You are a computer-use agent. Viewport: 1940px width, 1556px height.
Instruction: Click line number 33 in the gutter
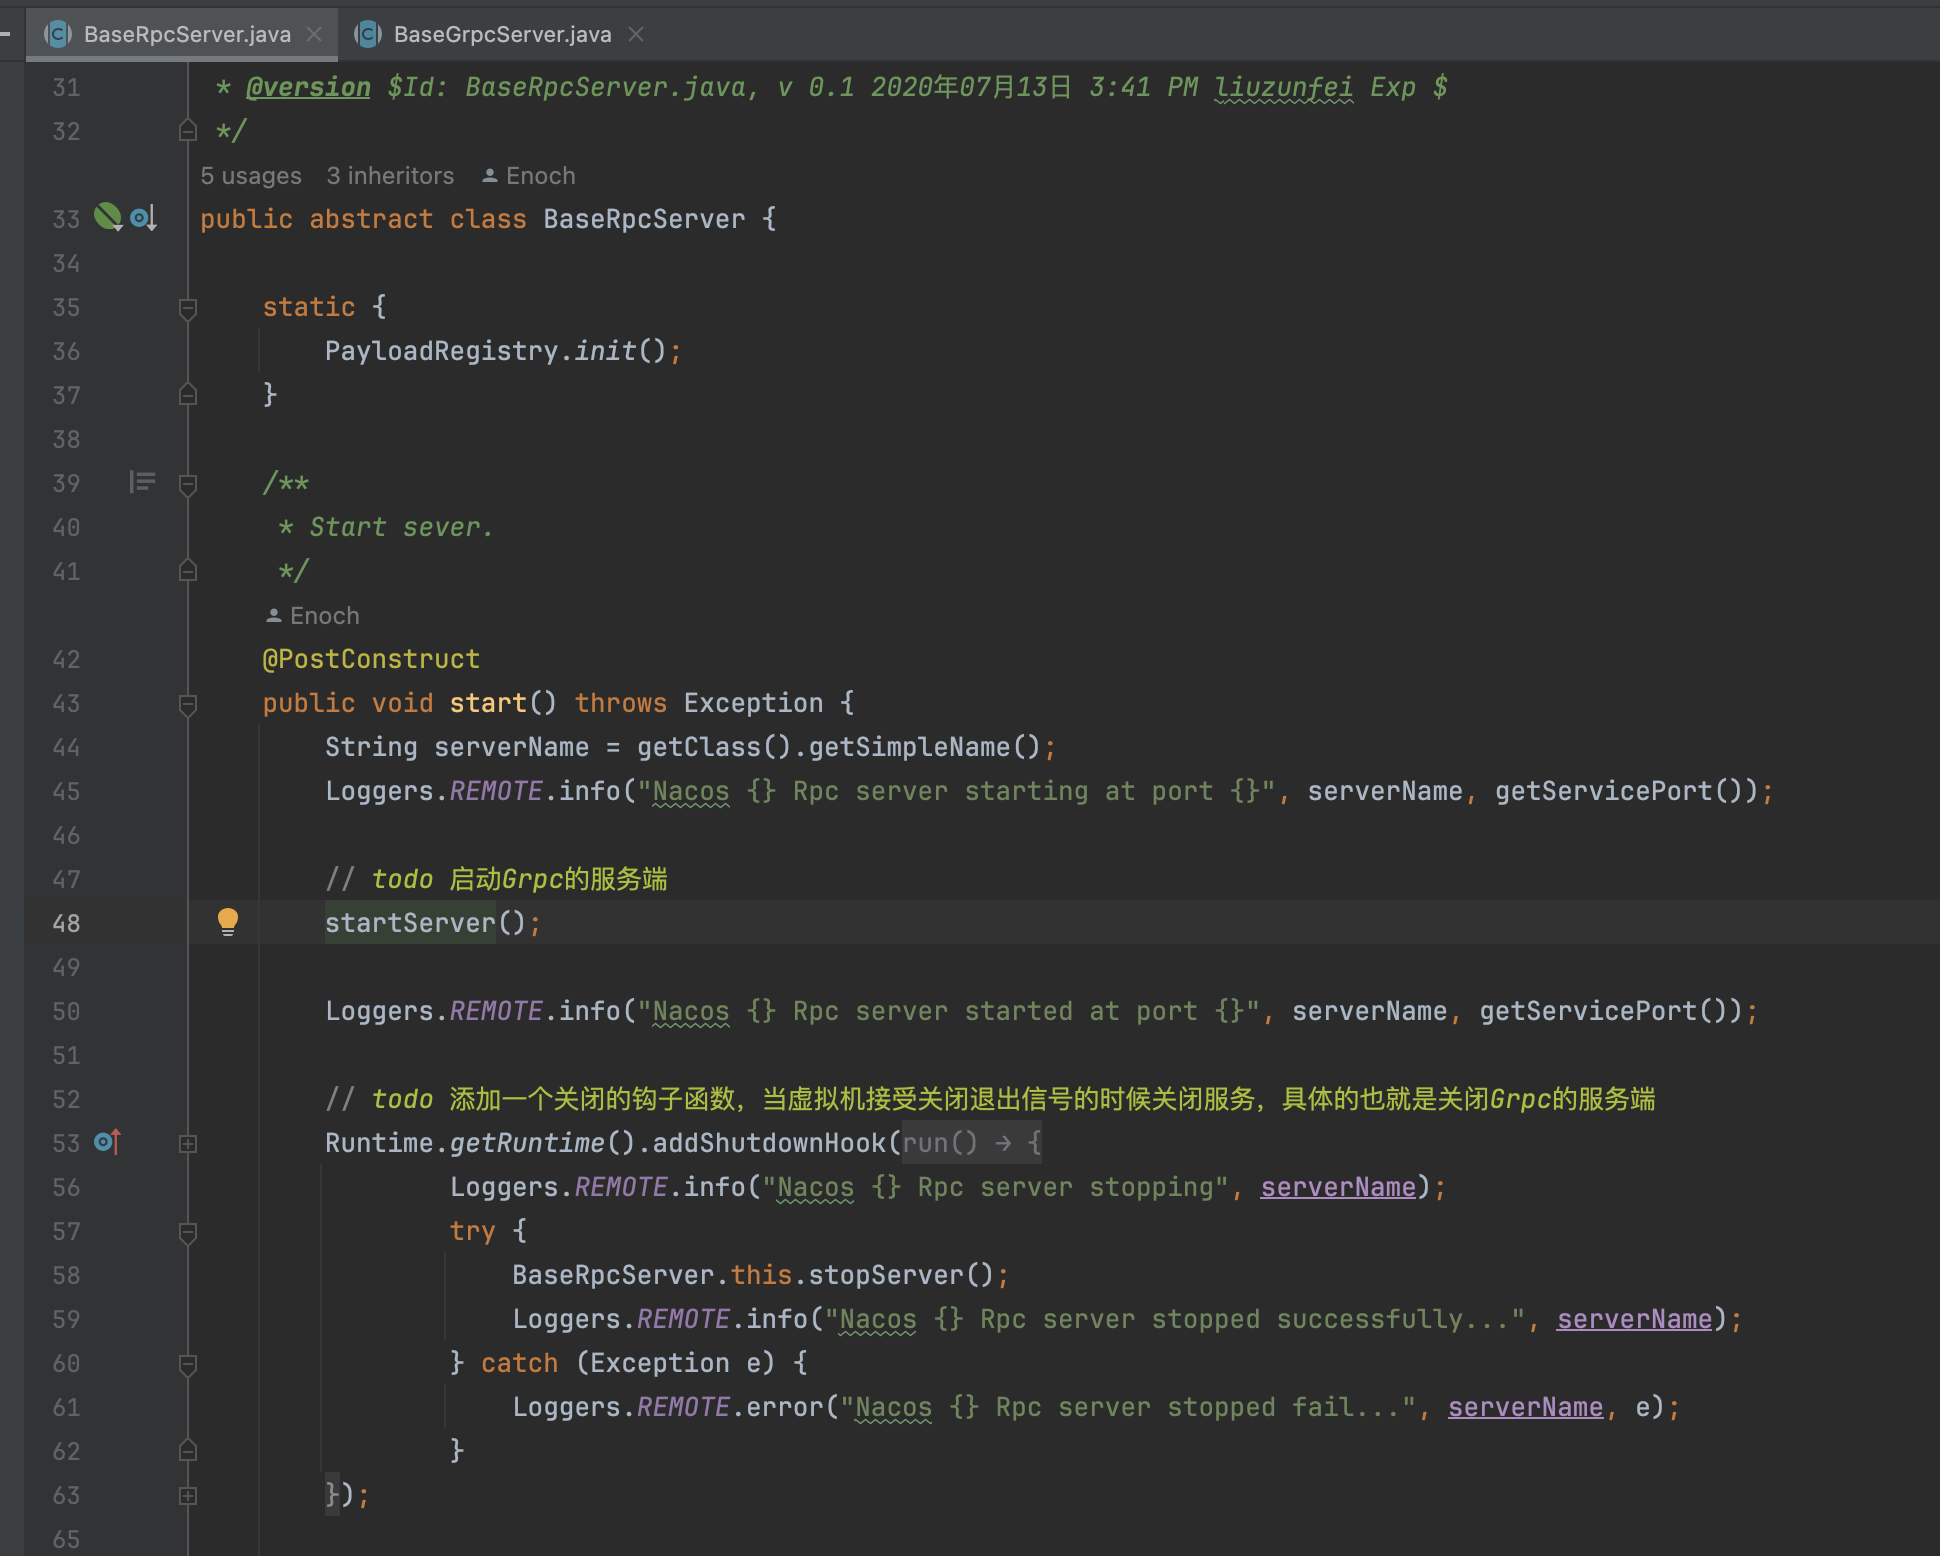[66, 219]
